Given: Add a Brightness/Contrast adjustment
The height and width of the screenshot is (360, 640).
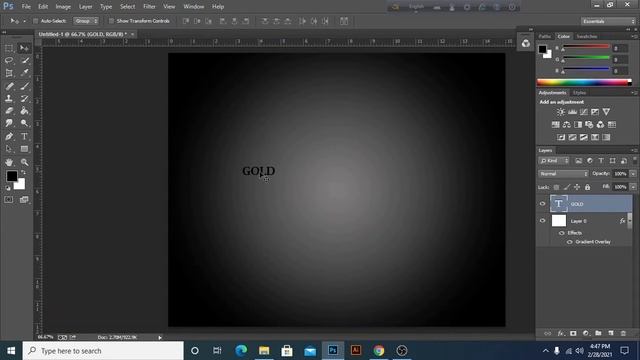Looking at the screenshot, I should pos(561,112).
